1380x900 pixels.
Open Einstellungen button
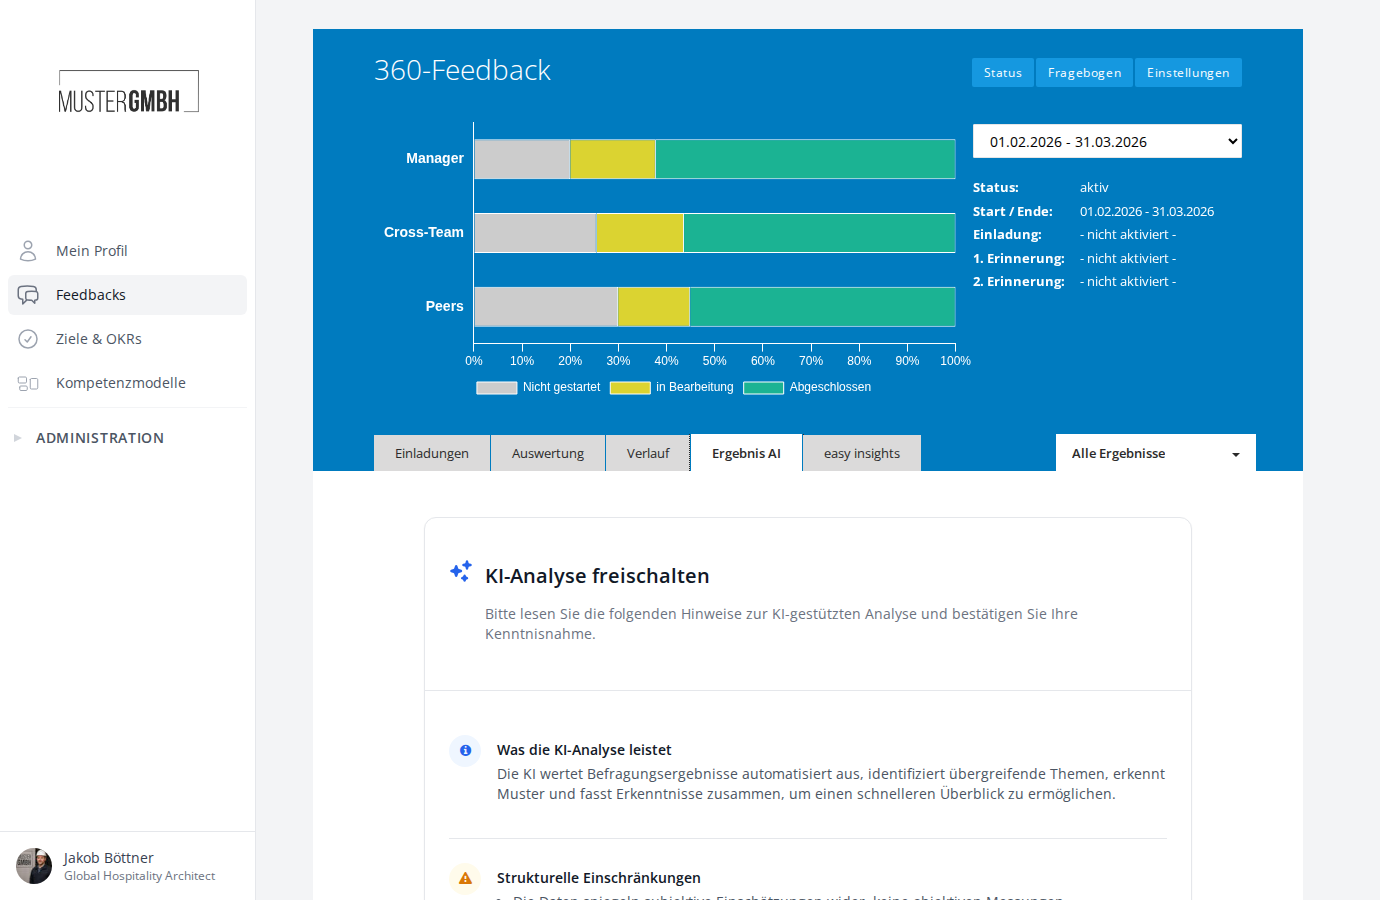tap(1188, 72)
